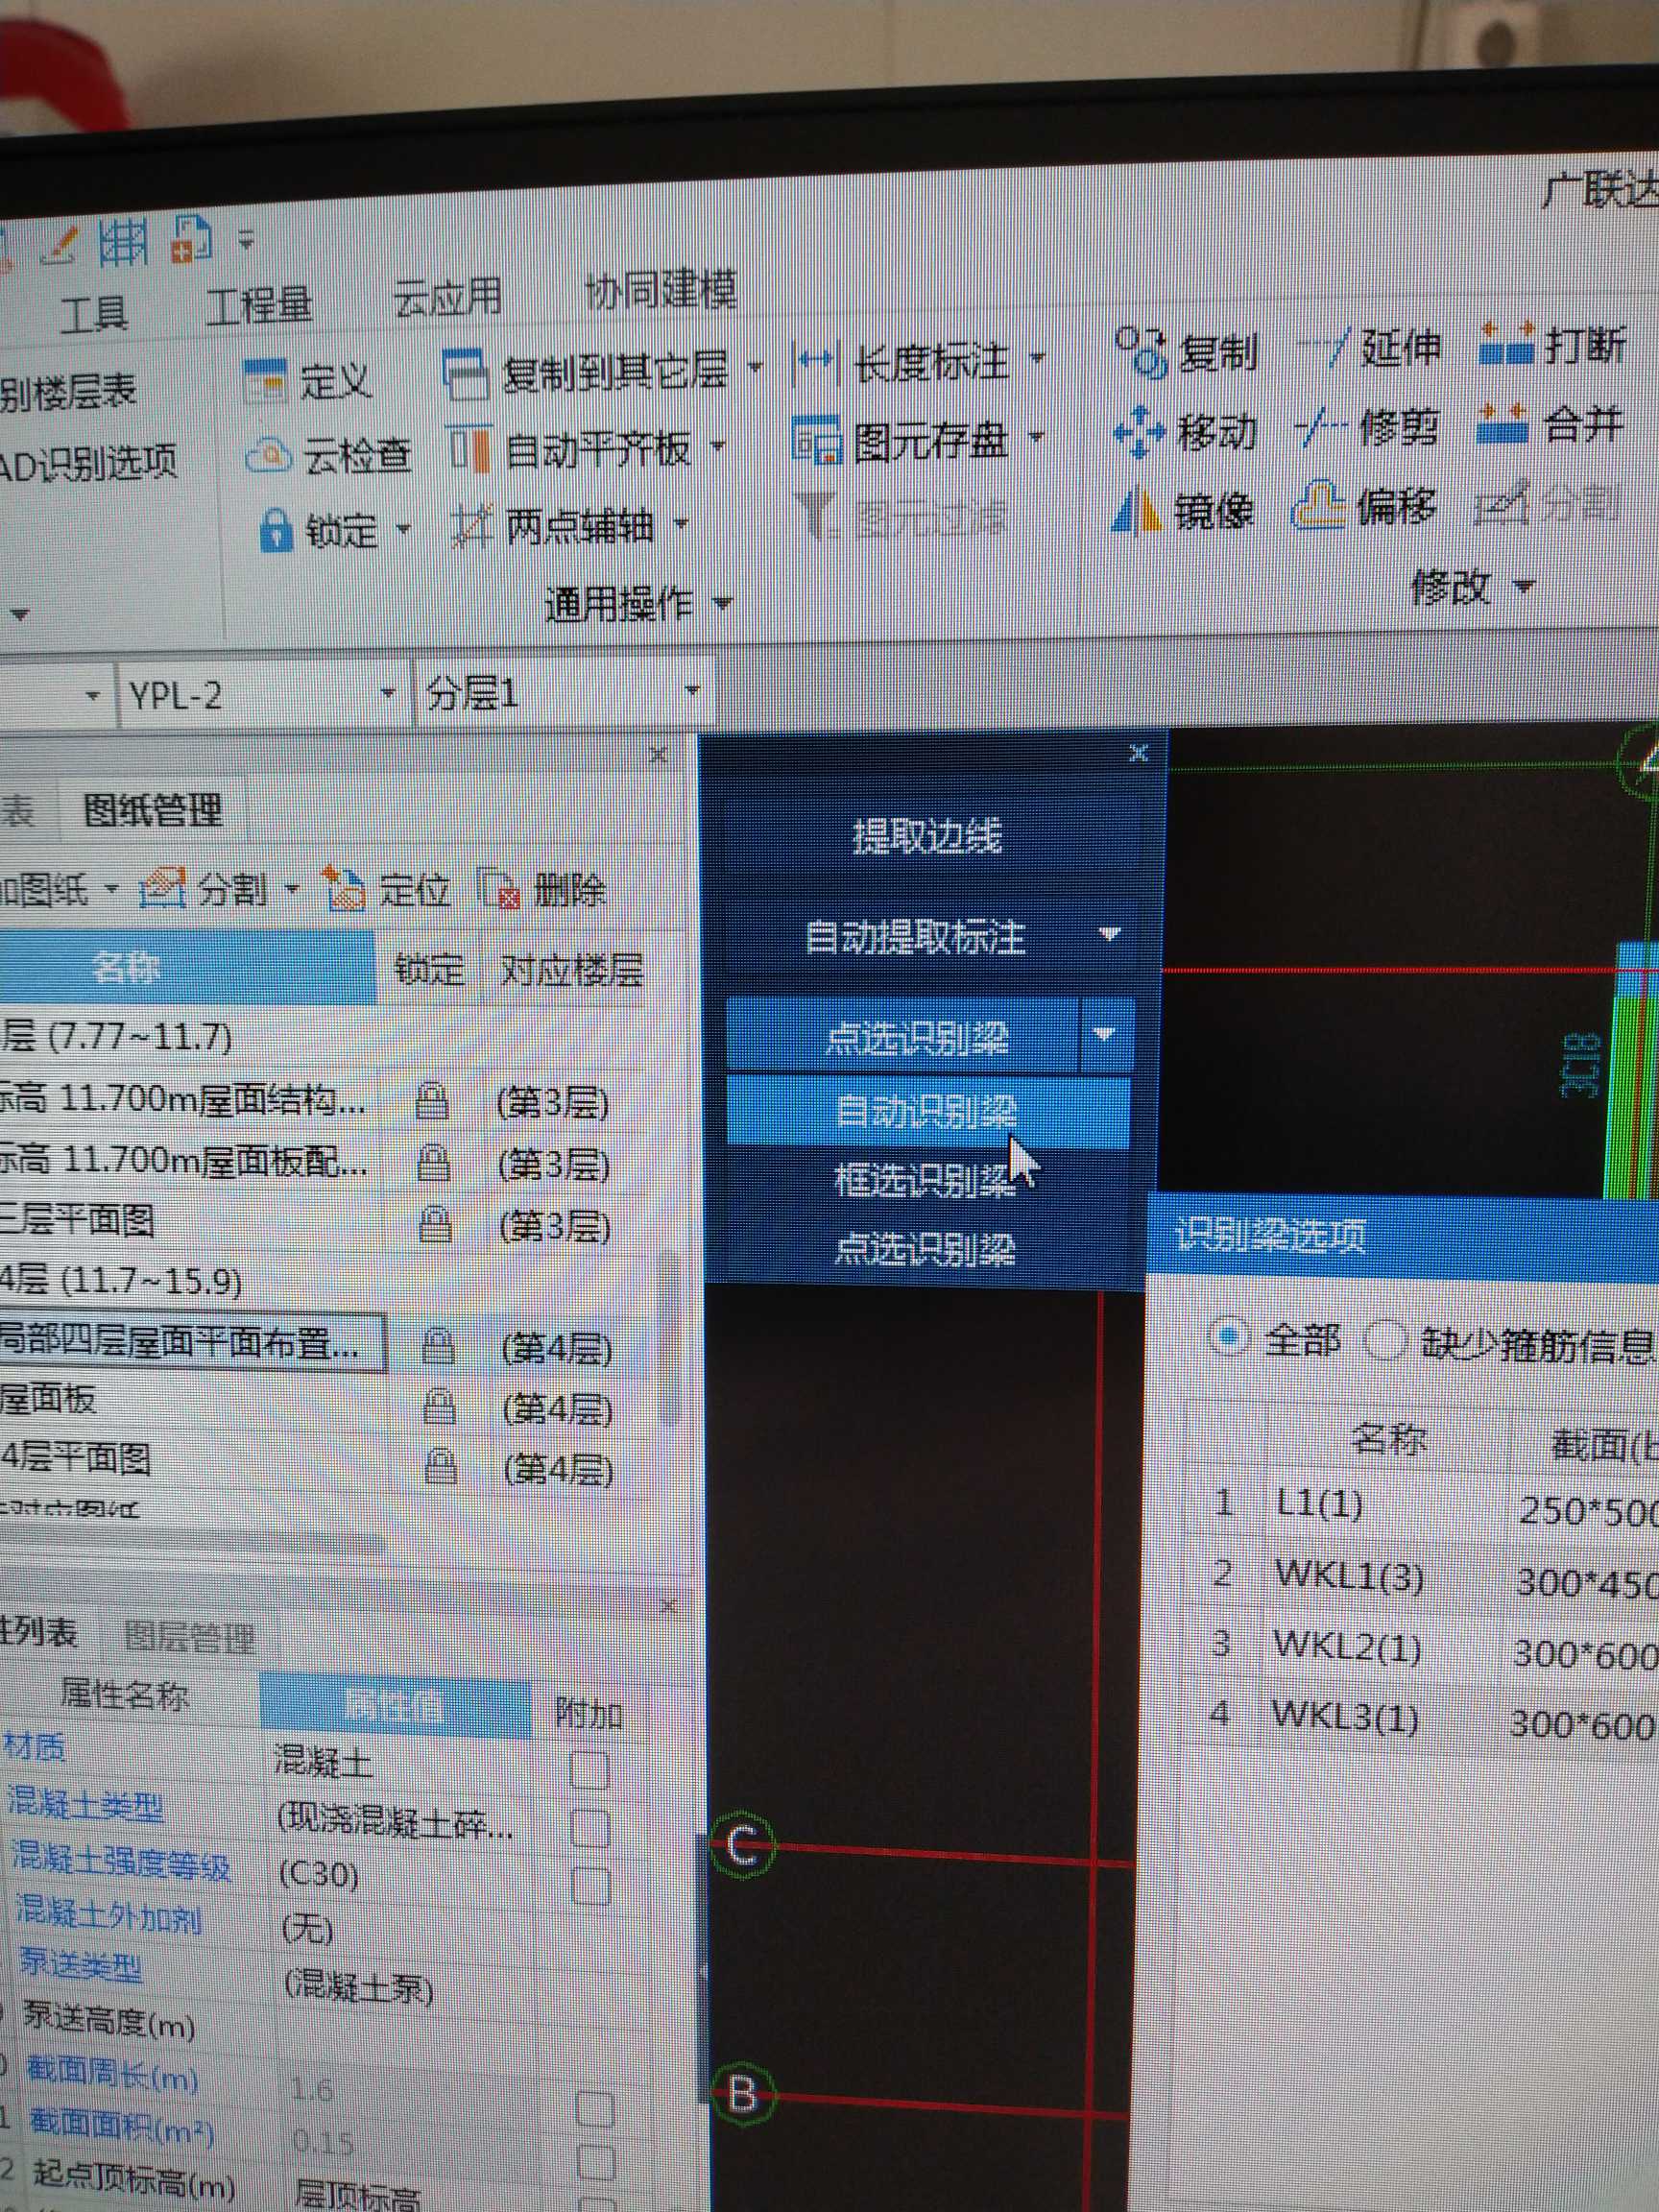Image resolution: width=1659 pixels, height=2212 pixels.
Task: Toggle 附加 checkbox for 混凝土类型 row
Action: (590, 1827)
